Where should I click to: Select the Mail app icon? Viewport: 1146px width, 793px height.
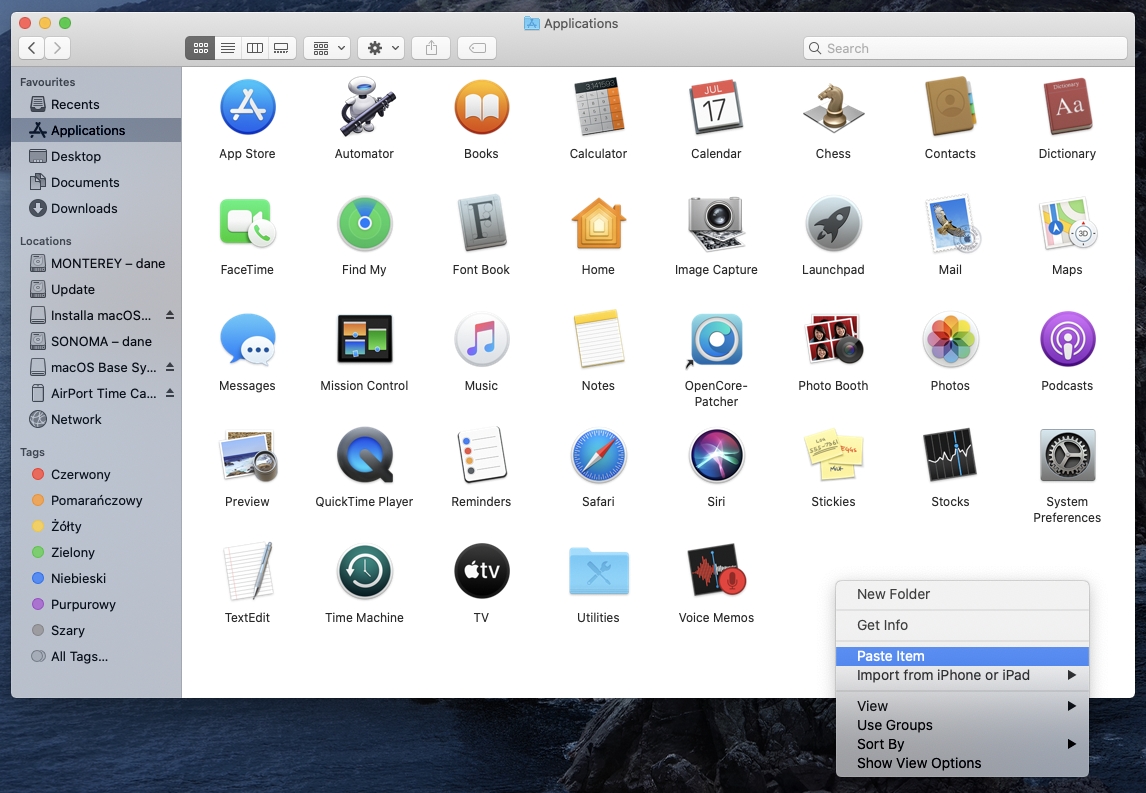[952, 223]
